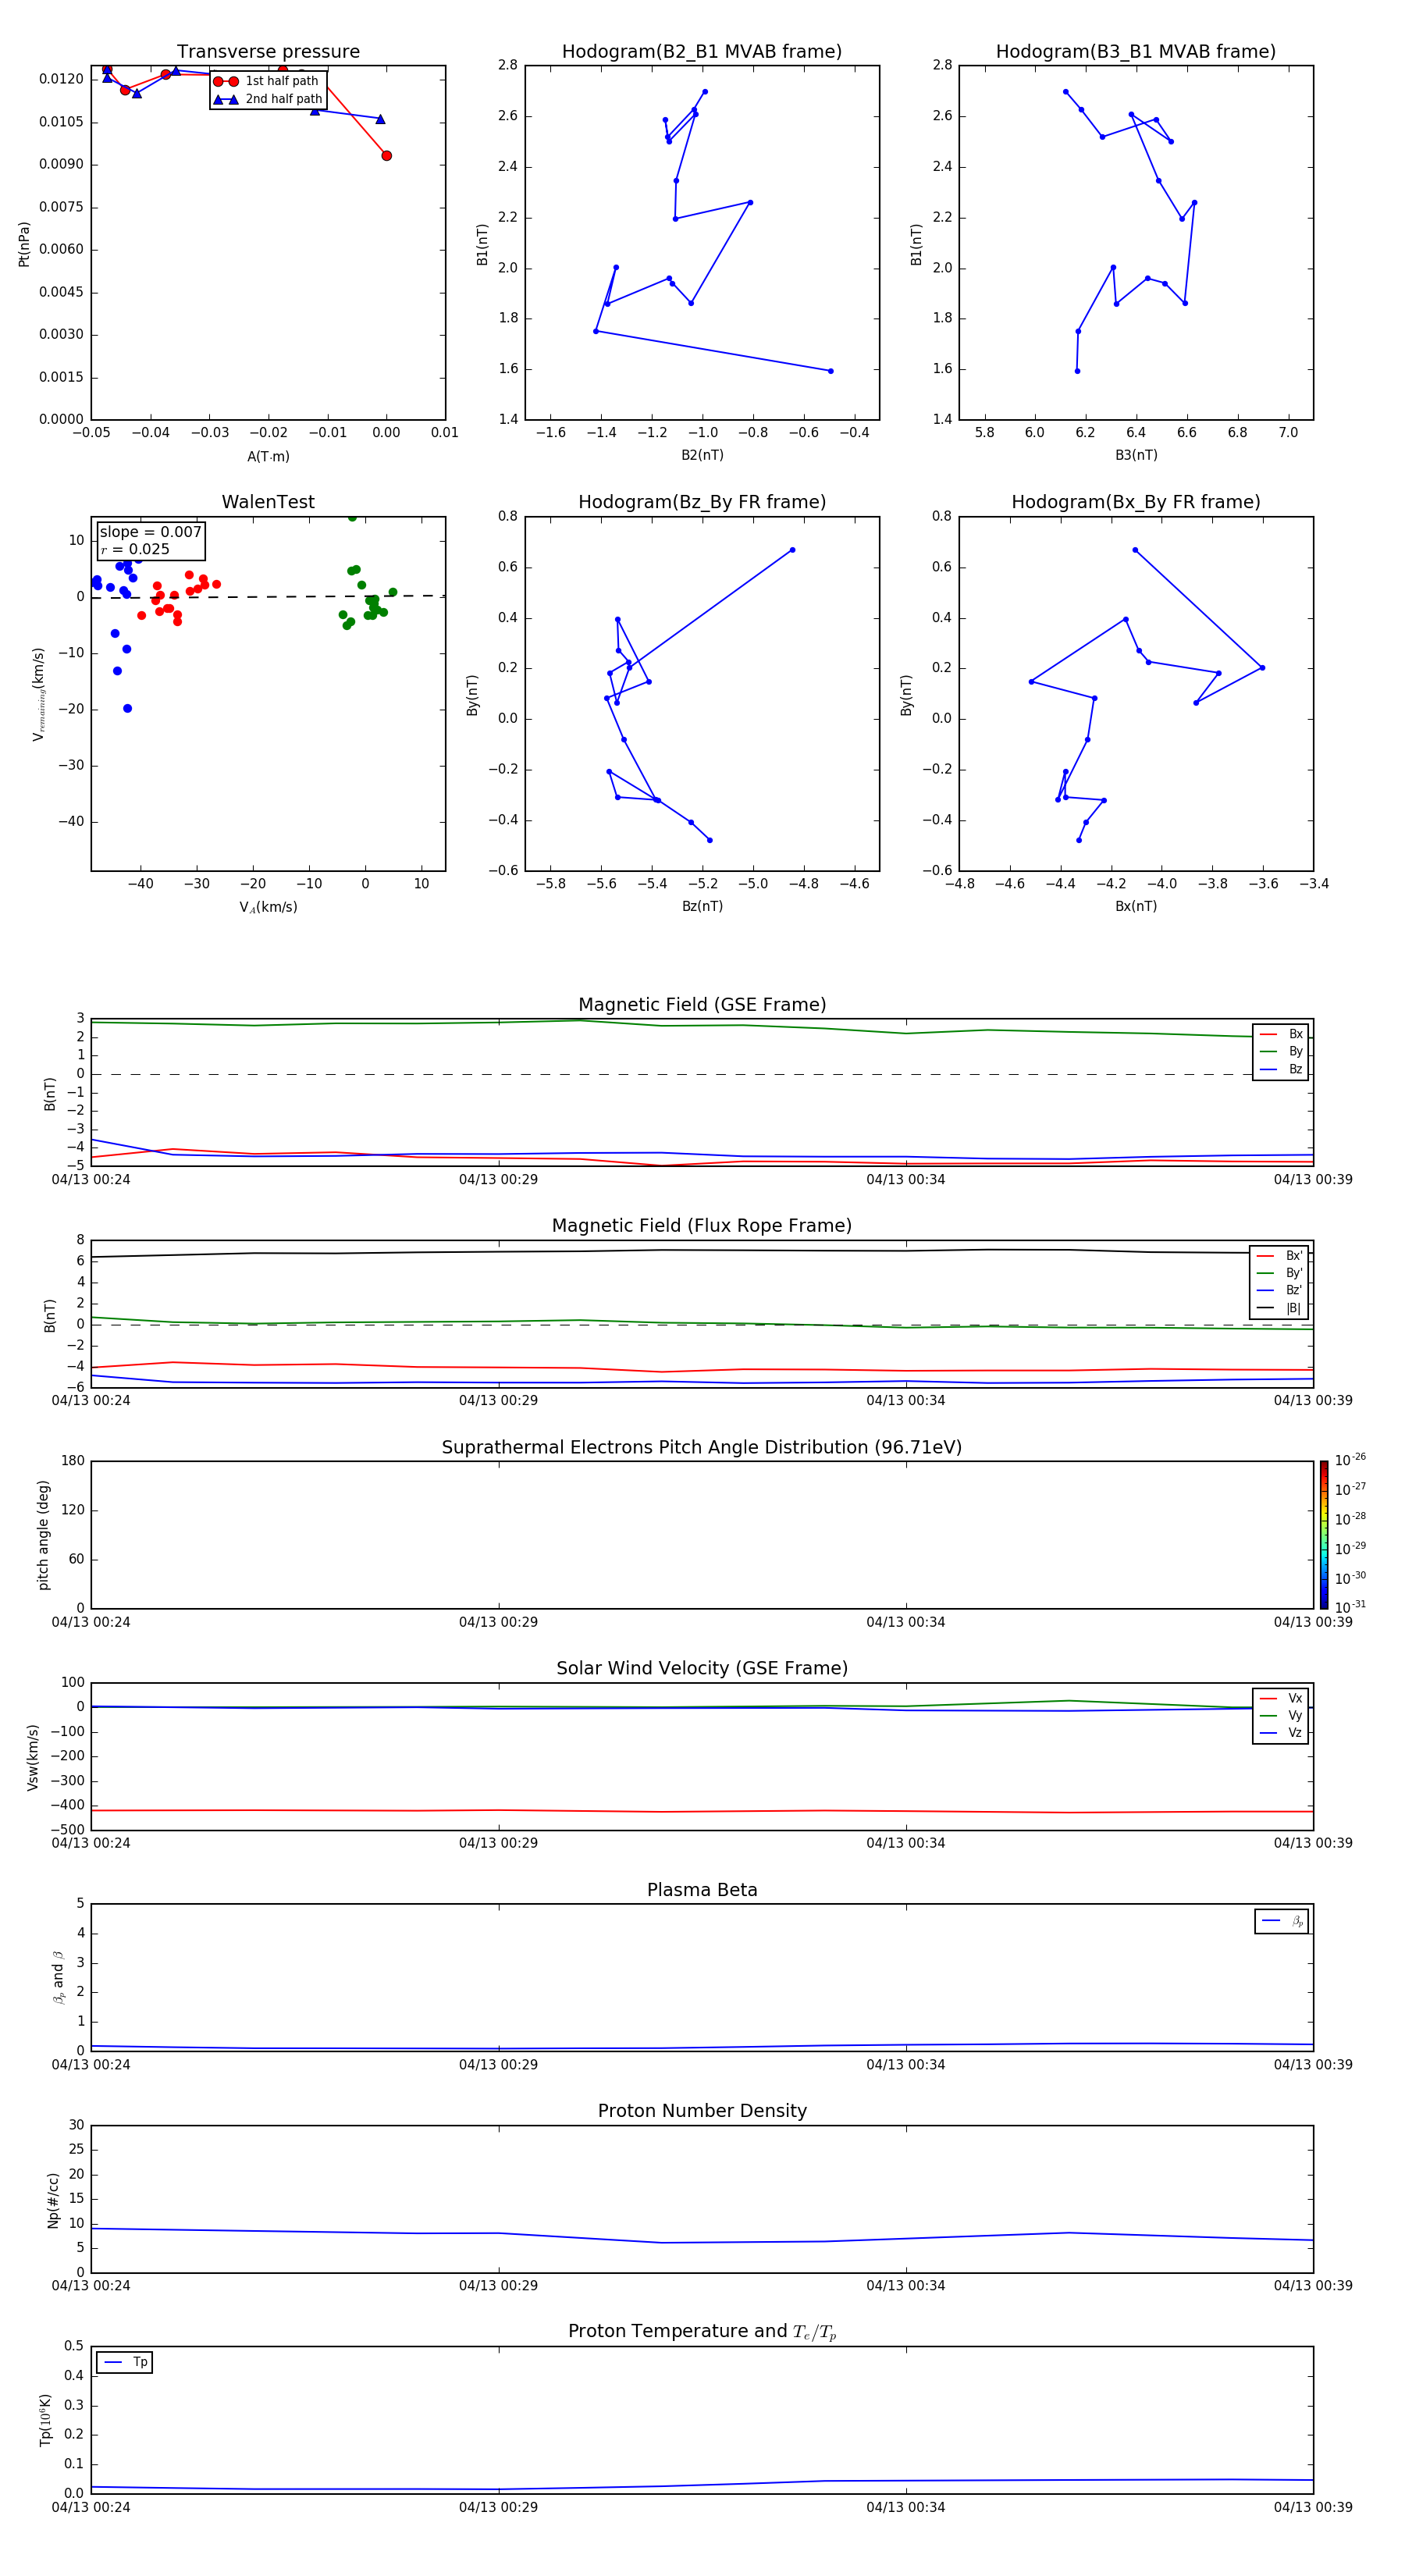
Task: Click the 'Np(#/cc)' y-axis label
Action: point(53,2200)
